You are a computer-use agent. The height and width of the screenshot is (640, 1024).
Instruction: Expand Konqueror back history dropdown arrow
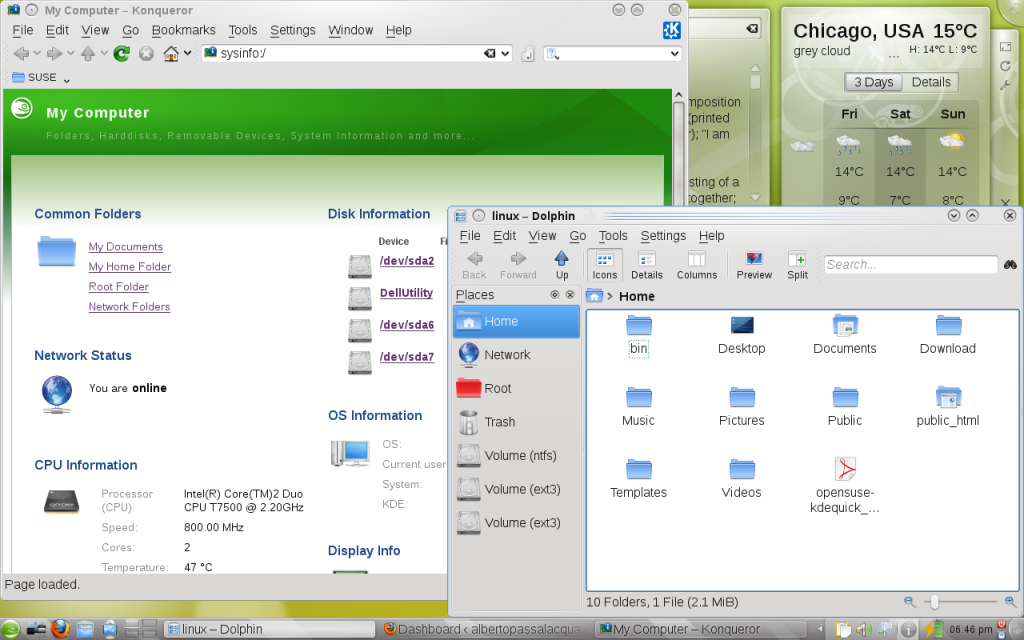[37, 54]
